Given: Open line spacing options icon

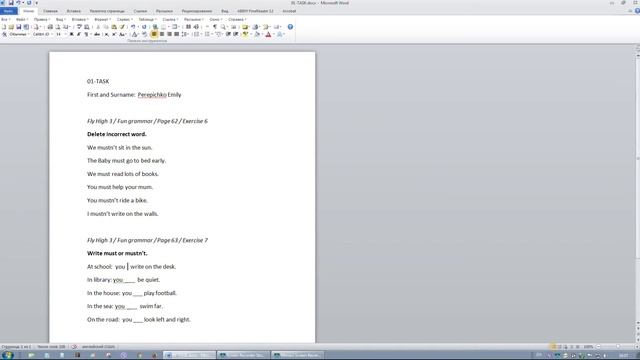Looking at the screenshot, I should 185,34.
